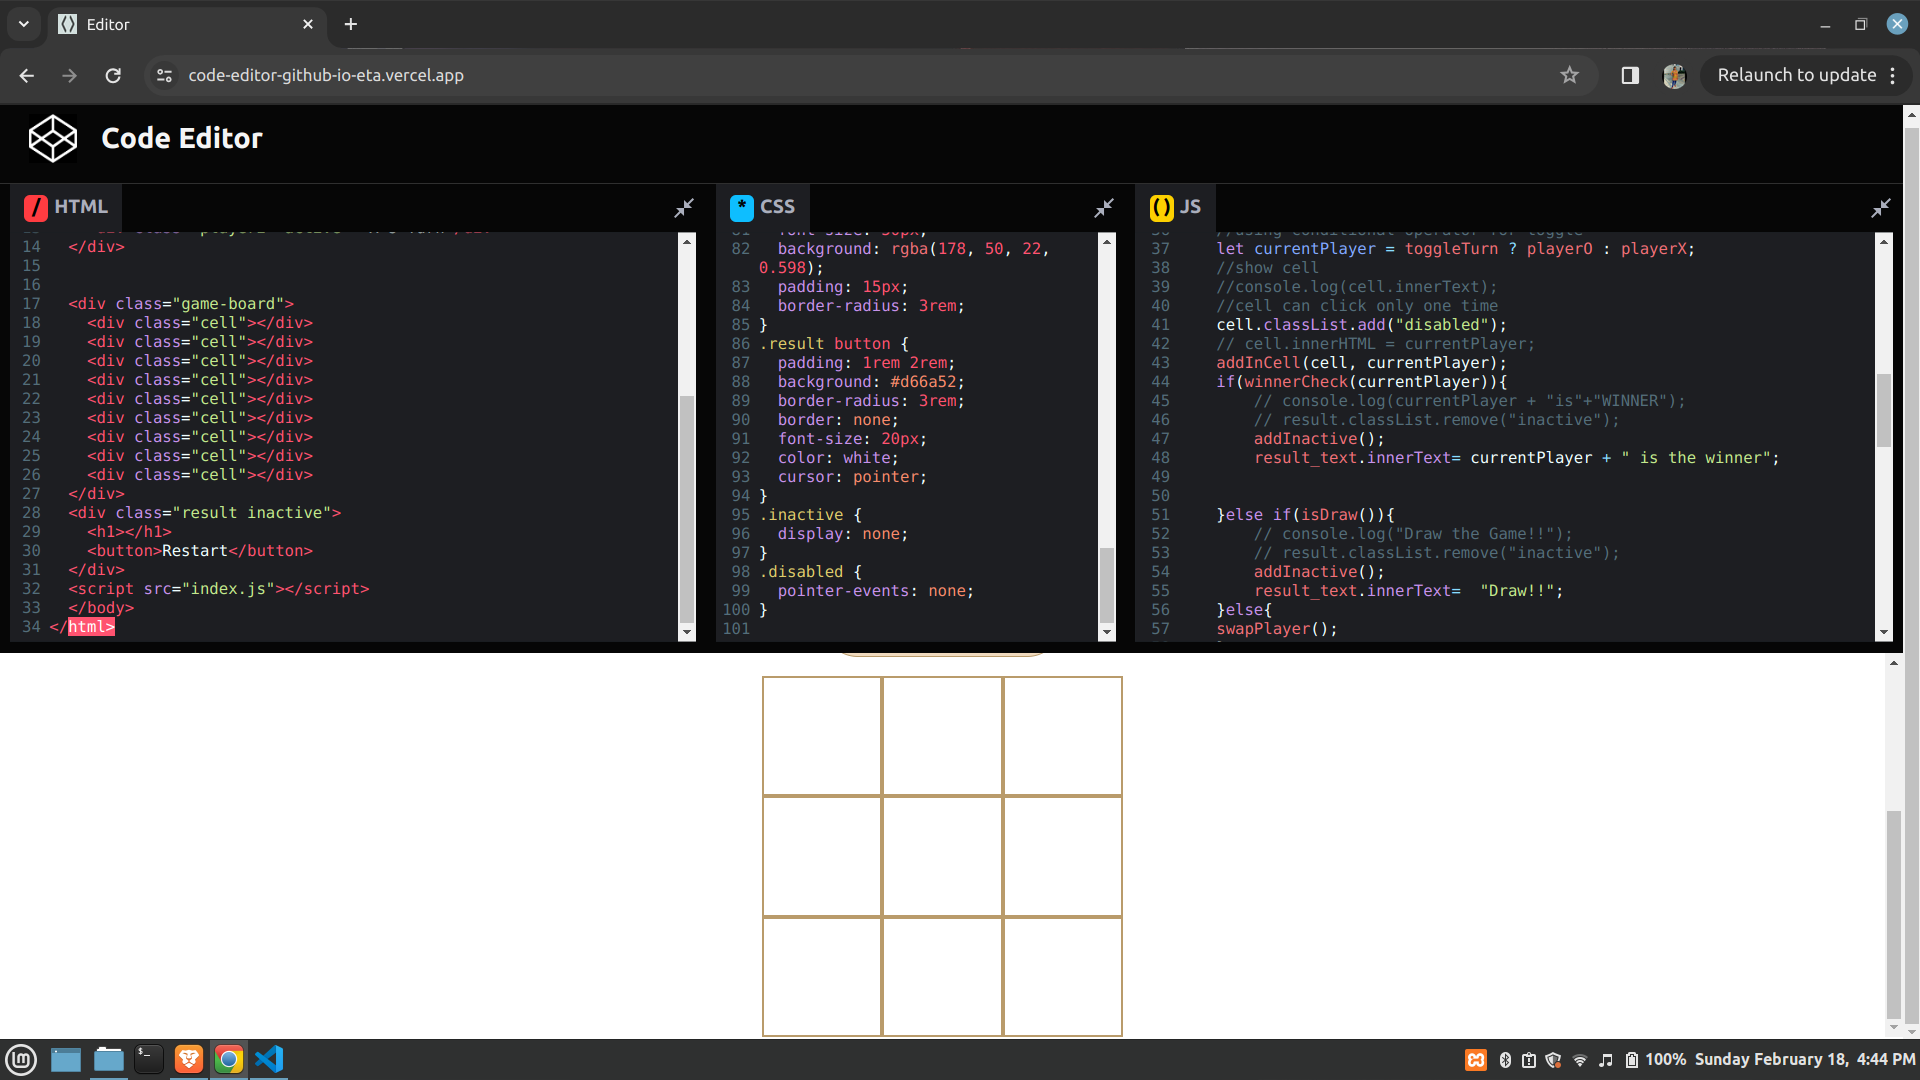The width and height of the screenshot is (1920, 1080).
Task: Collapse the CSS editor panel
Action: coord(1104,208)
